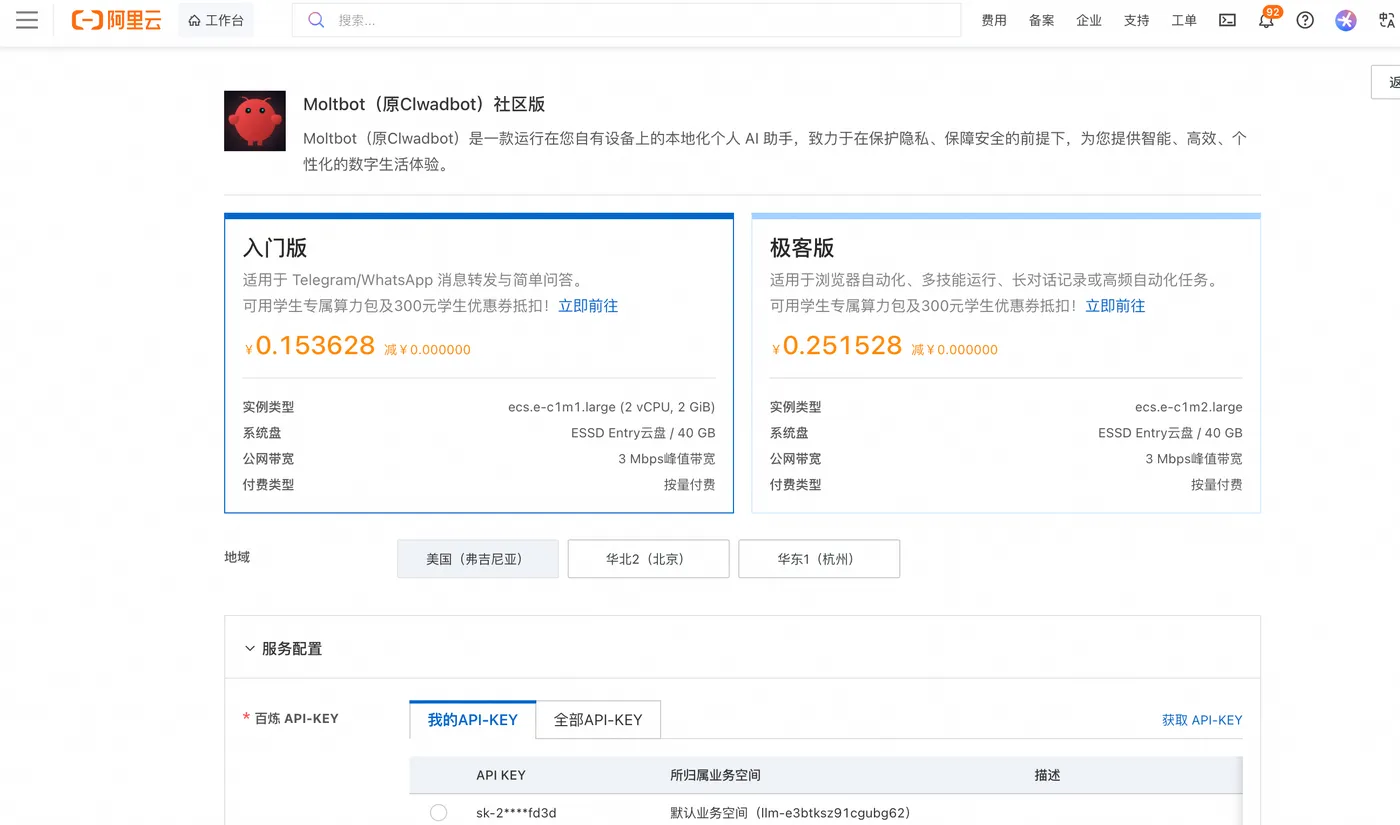Click the Moltbot（原Clwadbot）社区版 title
Viewport: 1400px width, 825px height.
(424, 104)
